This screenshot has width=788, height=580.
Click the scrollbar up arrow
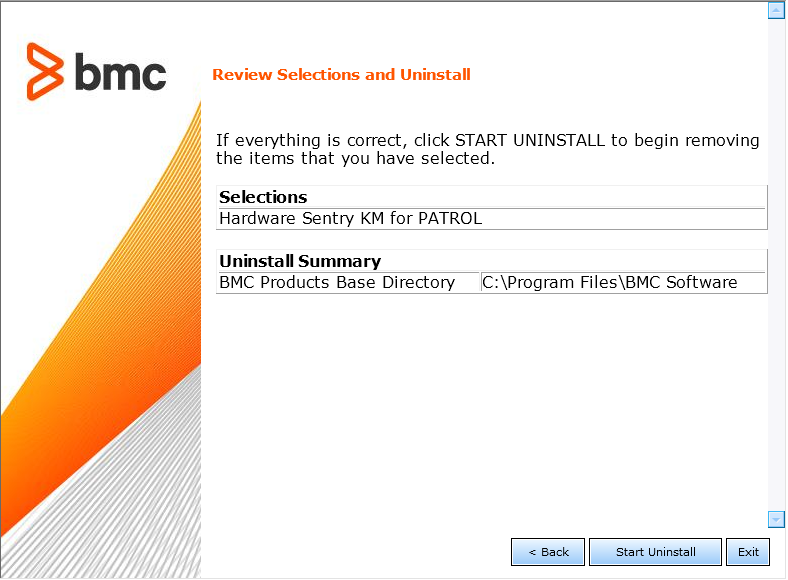(x=776, y=11)
